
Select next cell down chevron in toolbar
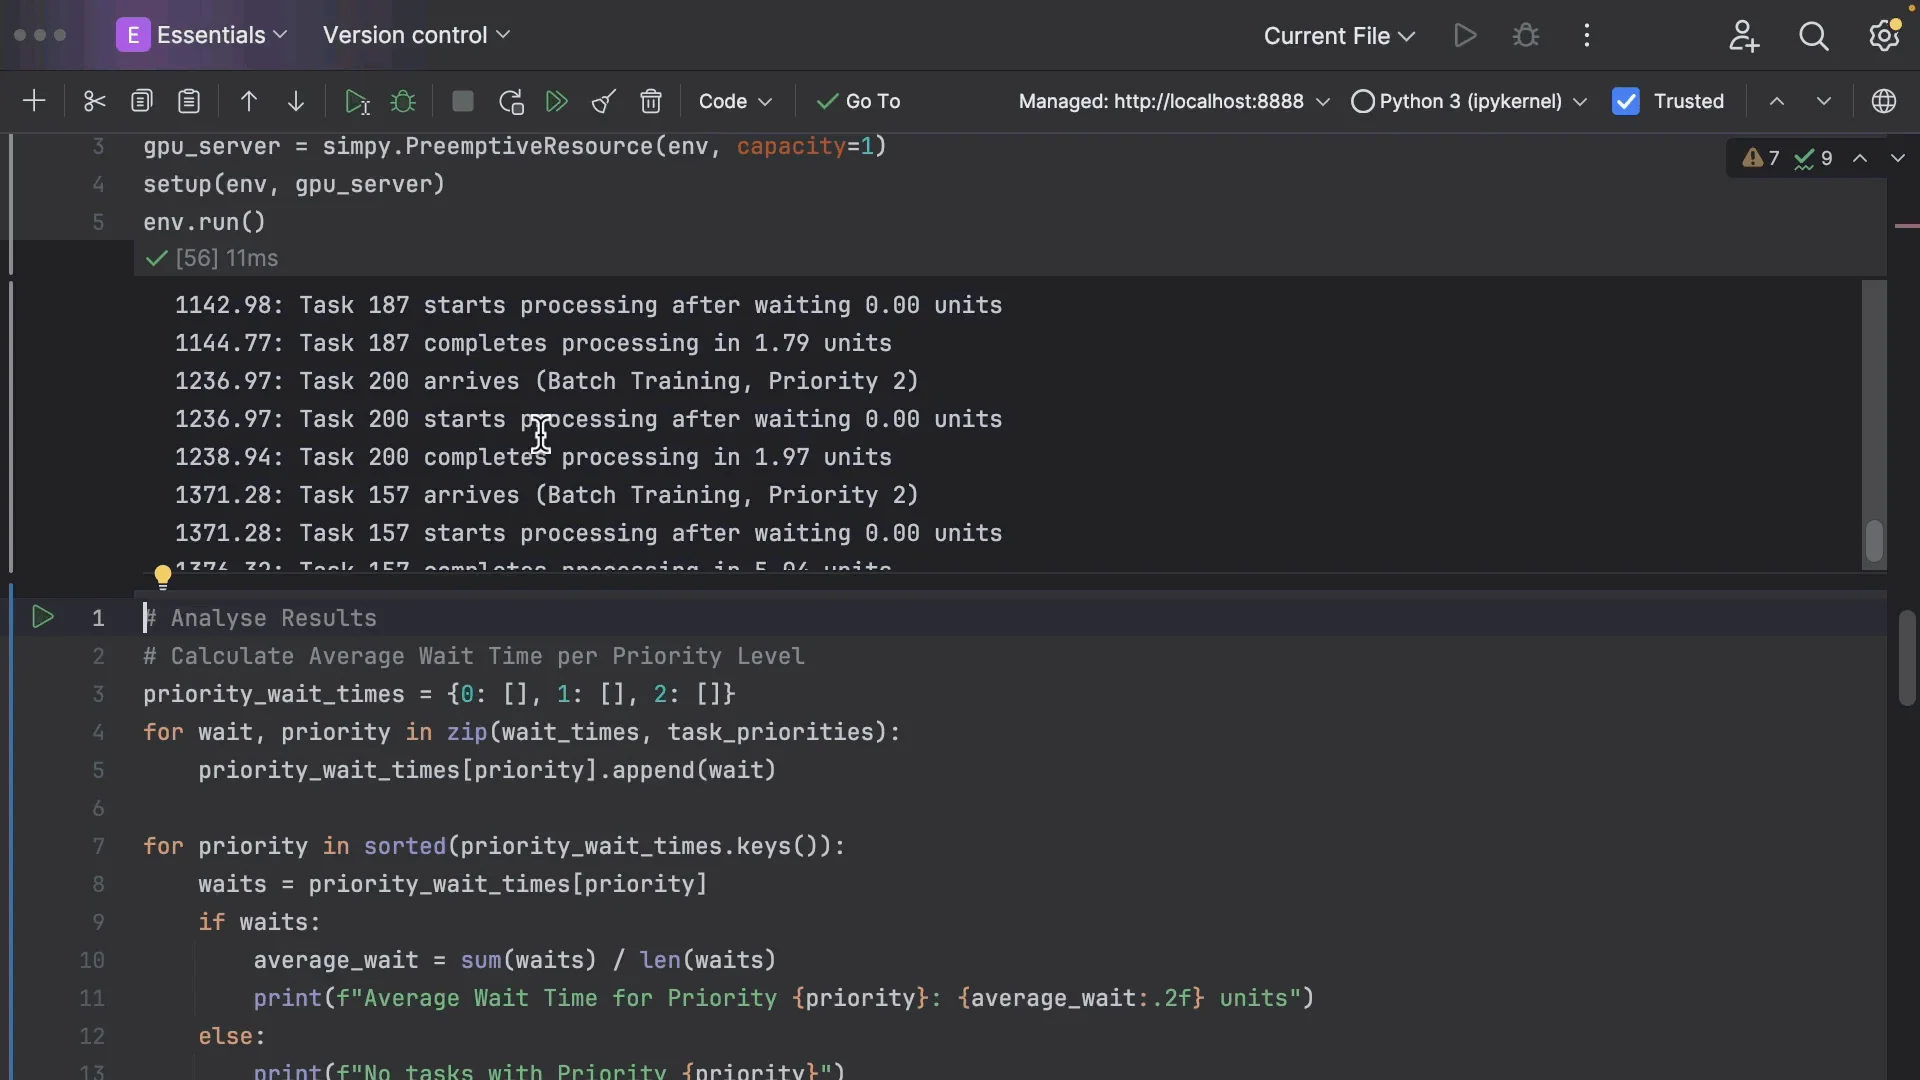click(1824, 101)
